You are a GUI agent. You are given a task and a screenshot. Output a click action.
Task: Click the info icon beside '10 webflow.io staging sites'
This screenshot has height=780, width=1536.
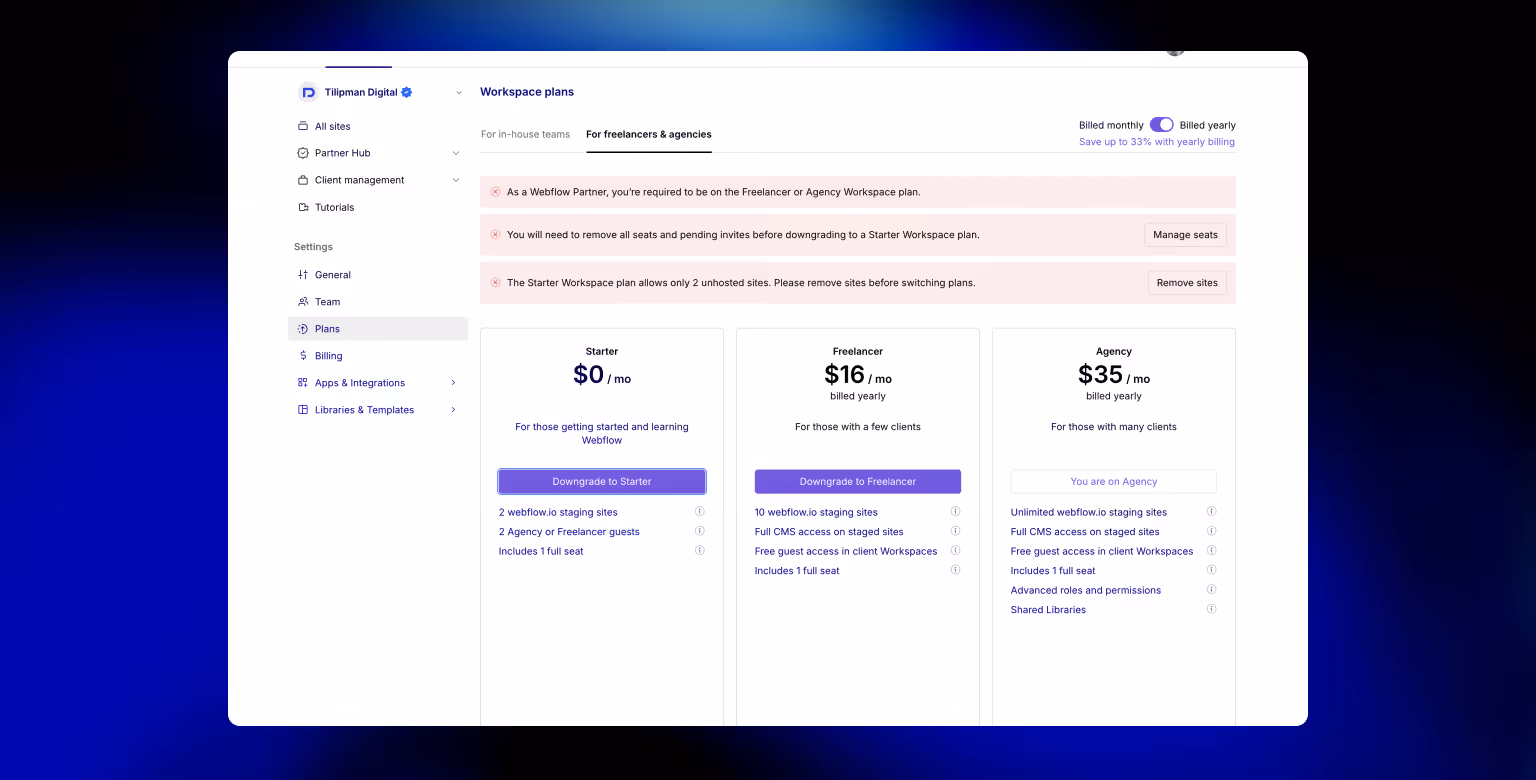tap(955, 511)
